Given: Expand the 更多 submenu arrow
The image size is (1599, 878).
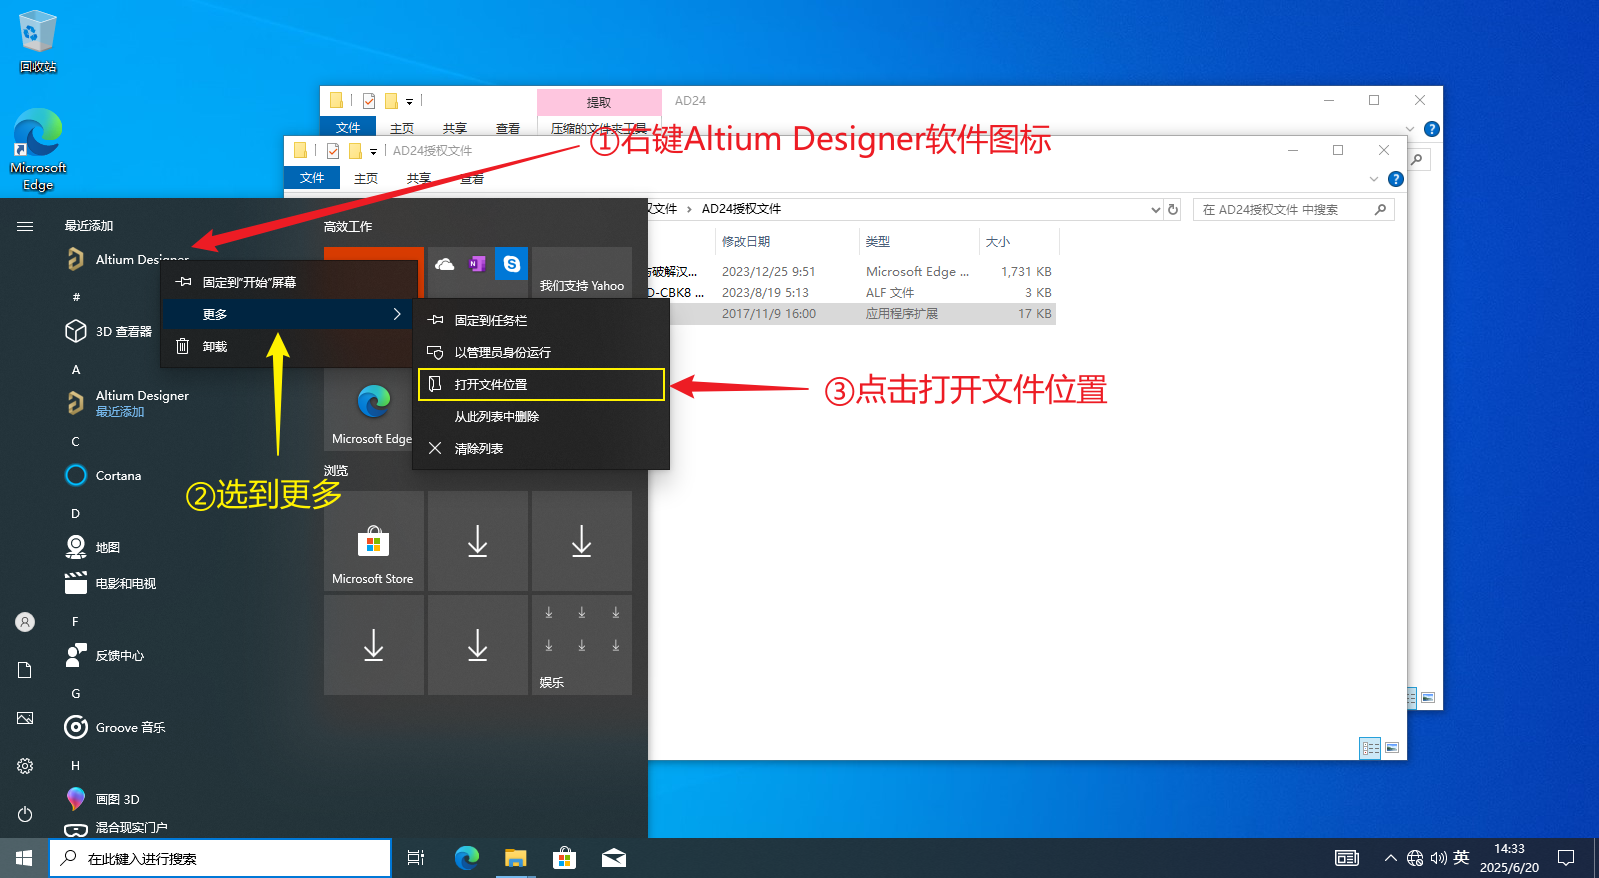Looking at the screenshot, I should click(x=397, y=314).
